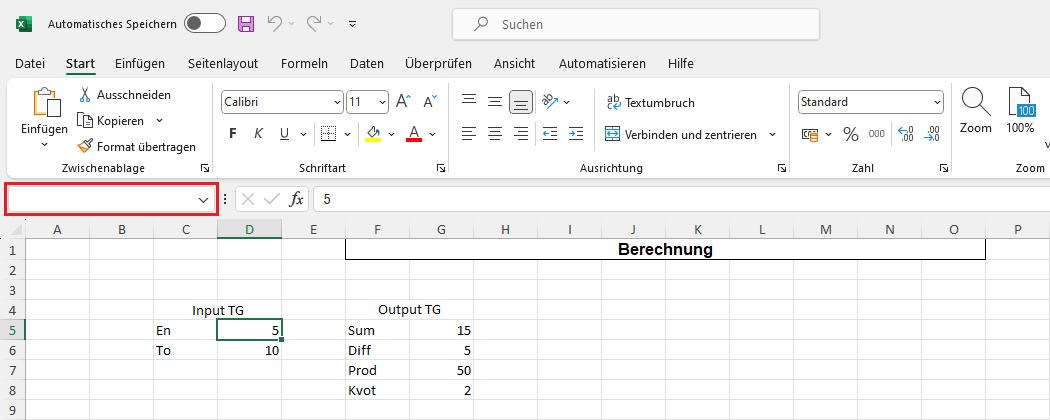
Task: Increase font size with the larger A icon
Action: 404,102
